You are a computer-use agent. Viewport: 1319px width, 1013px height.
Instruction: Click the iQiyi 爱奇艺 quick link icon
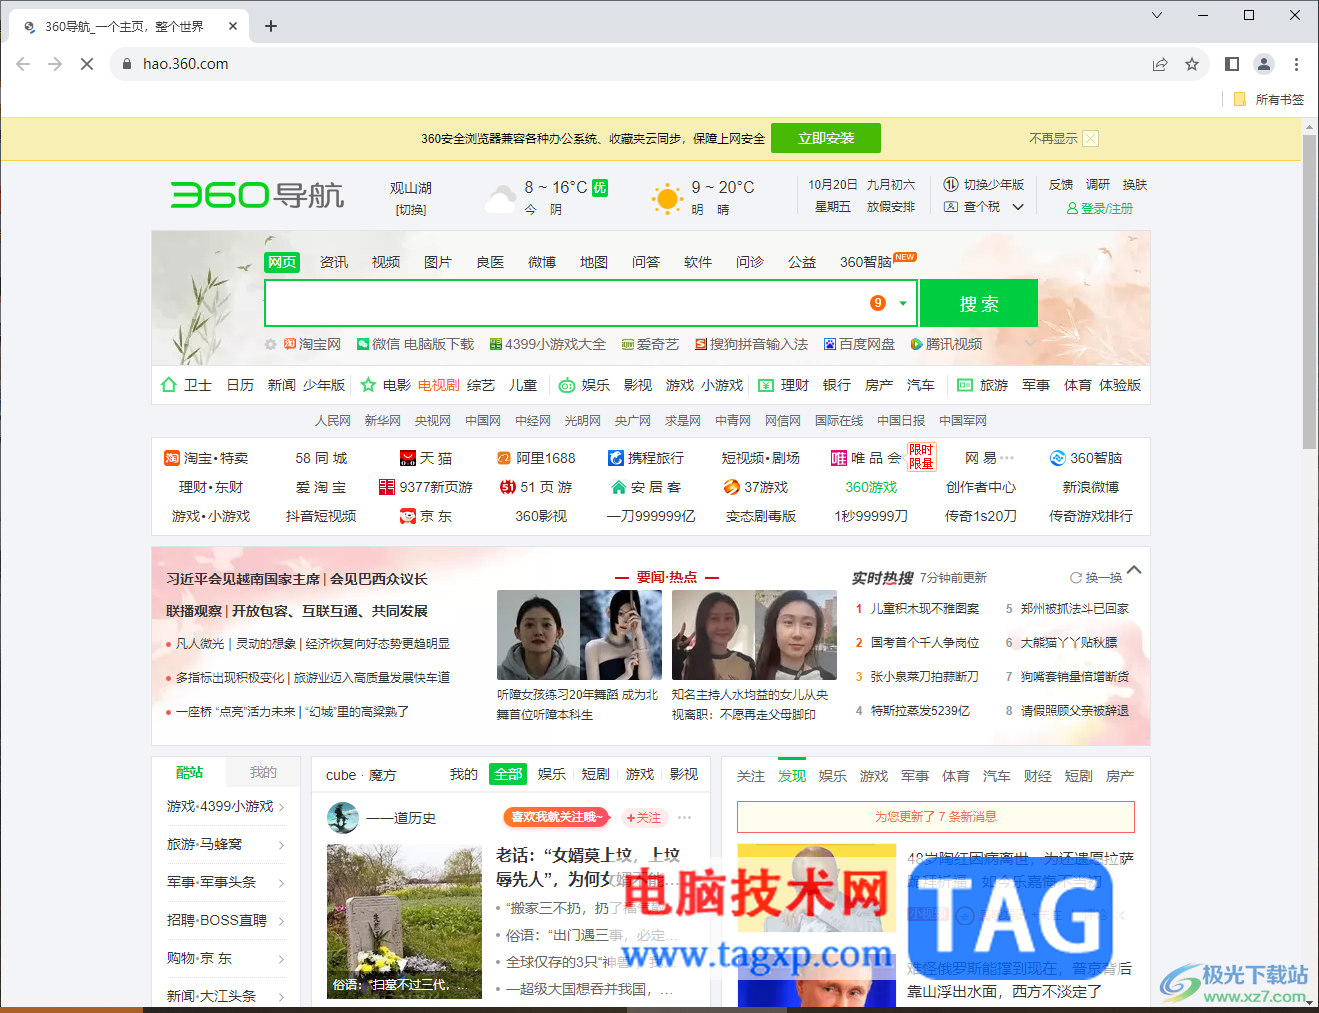click(x=650, y=343)
